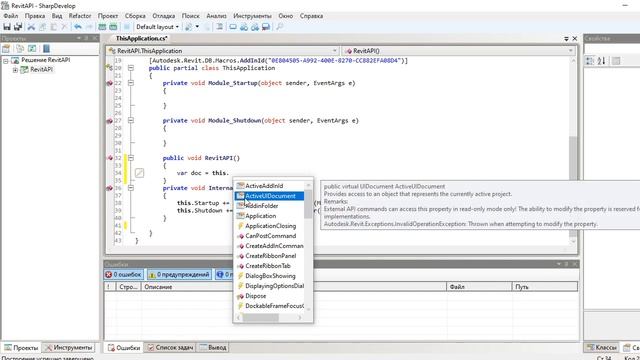640x360 pixels.
Task: Toggle the blue info messages filter
Action: 224,275
